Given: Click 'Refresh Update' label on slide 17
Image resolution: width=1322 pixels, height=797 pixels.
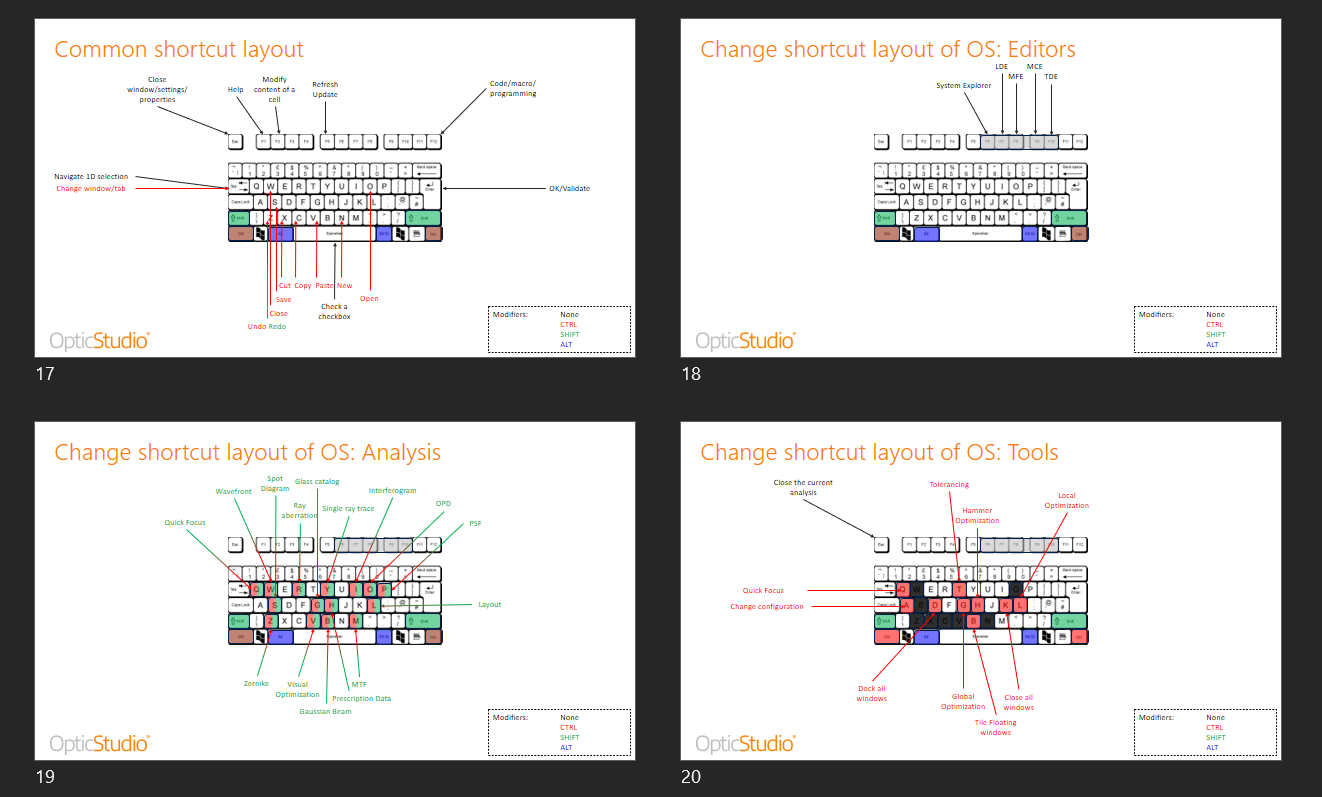Looking at the screenshot, I should [x=325, y=90].
